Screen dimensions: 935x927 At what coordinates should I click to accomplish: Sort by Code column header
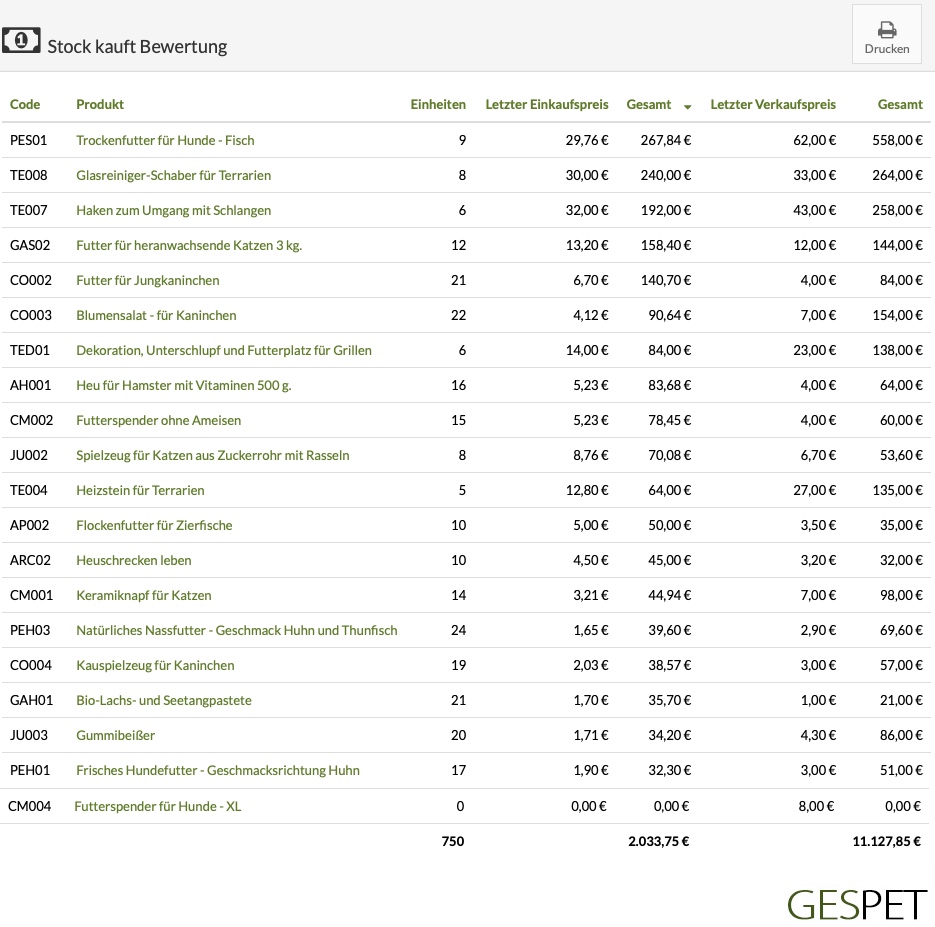(x=25, y=104)
